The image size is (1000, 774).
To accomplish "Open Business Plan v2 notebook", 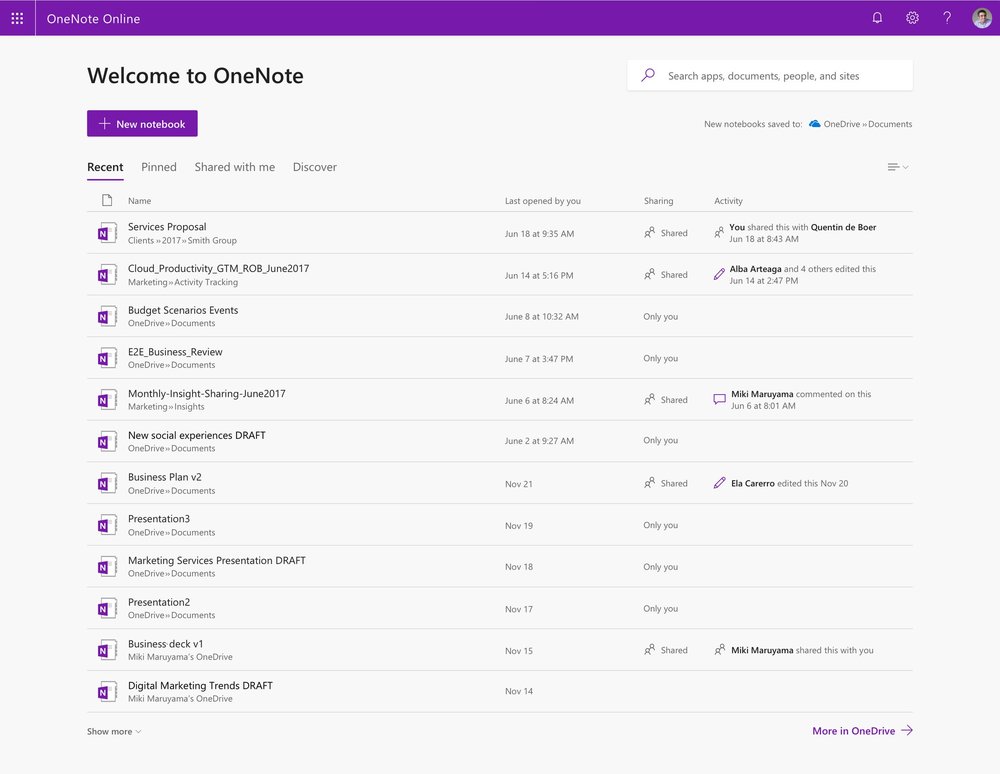I will 165,477.
